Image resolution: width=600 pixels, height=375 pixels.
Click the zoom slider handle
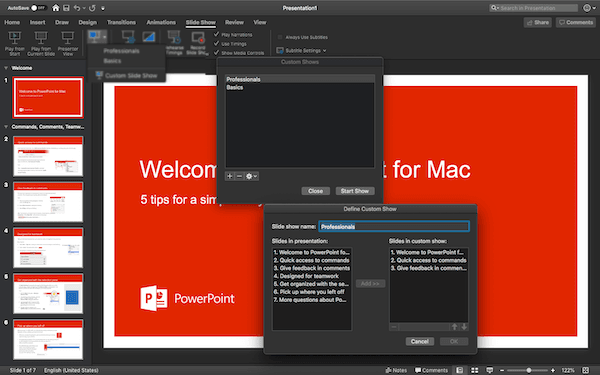[529, 370]
